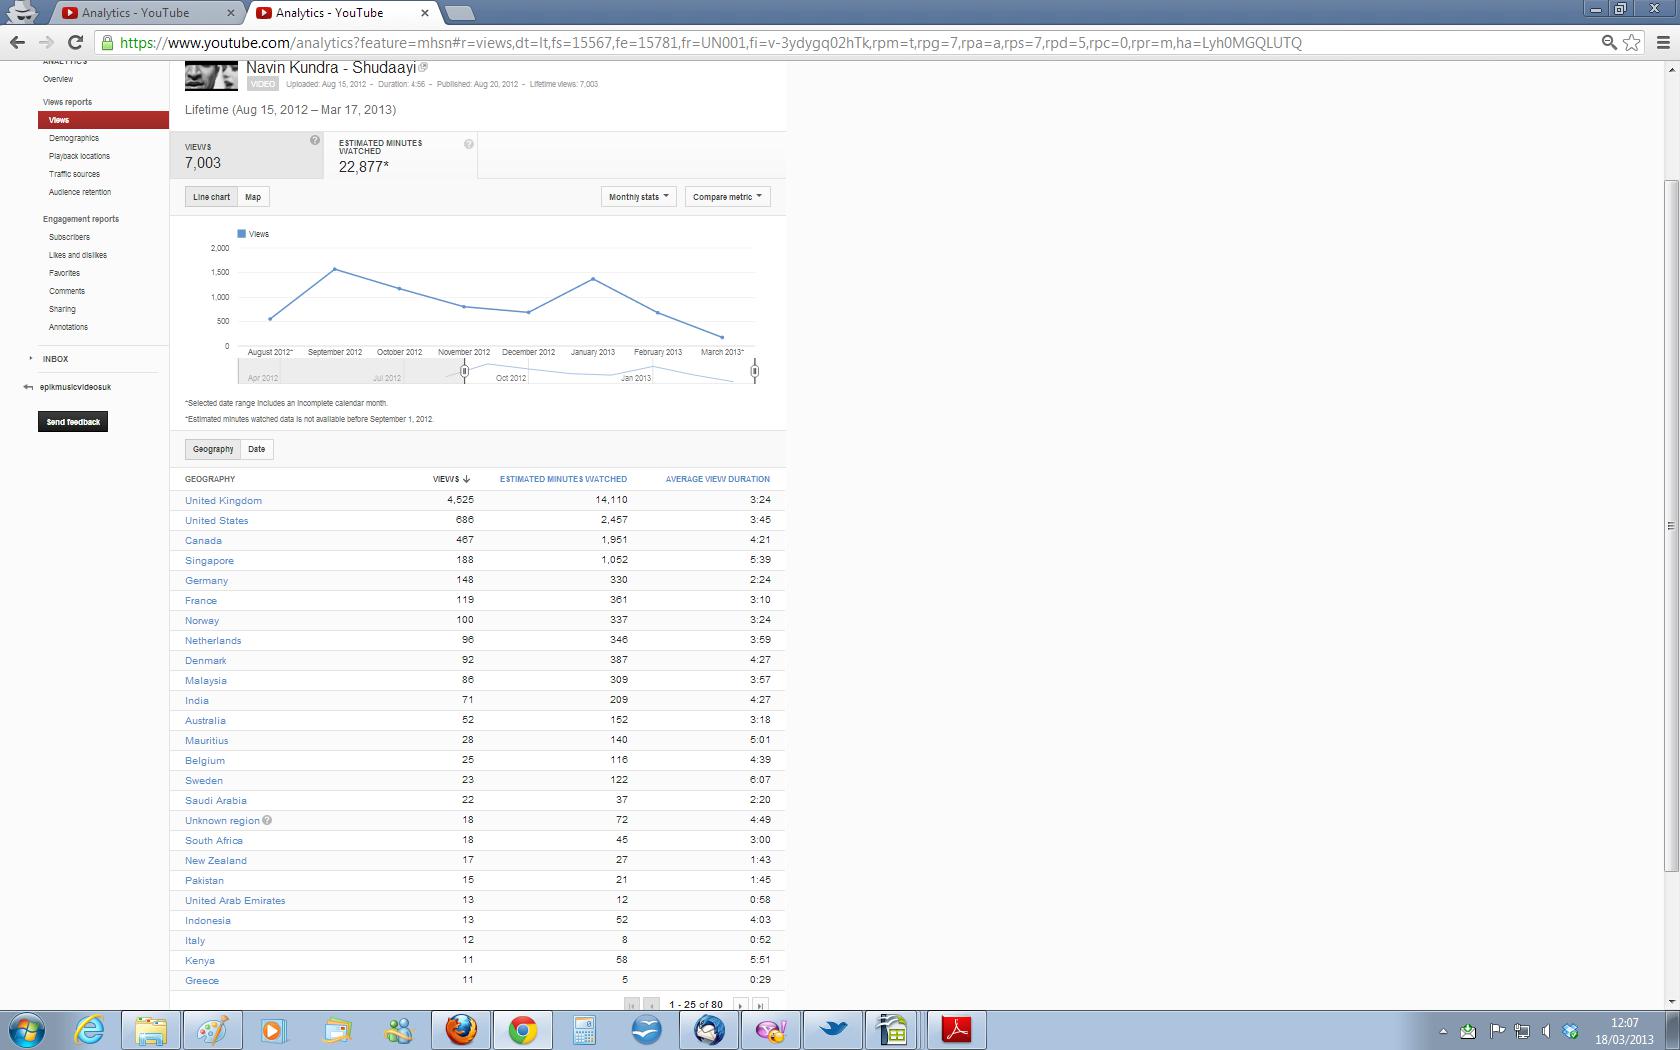Click the Views help question mark icon
The height and width of the screenshot is (1050, 1680).
314,141
